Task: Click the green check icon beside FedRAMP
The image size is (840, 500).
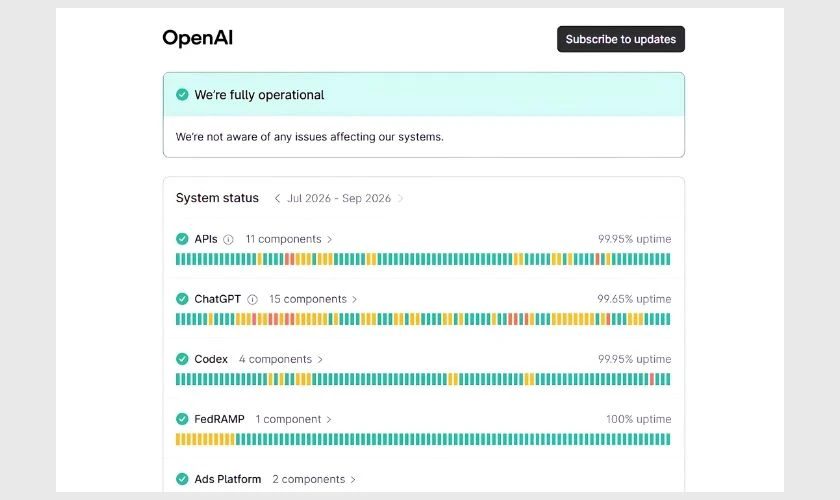Action: [182, 419]
